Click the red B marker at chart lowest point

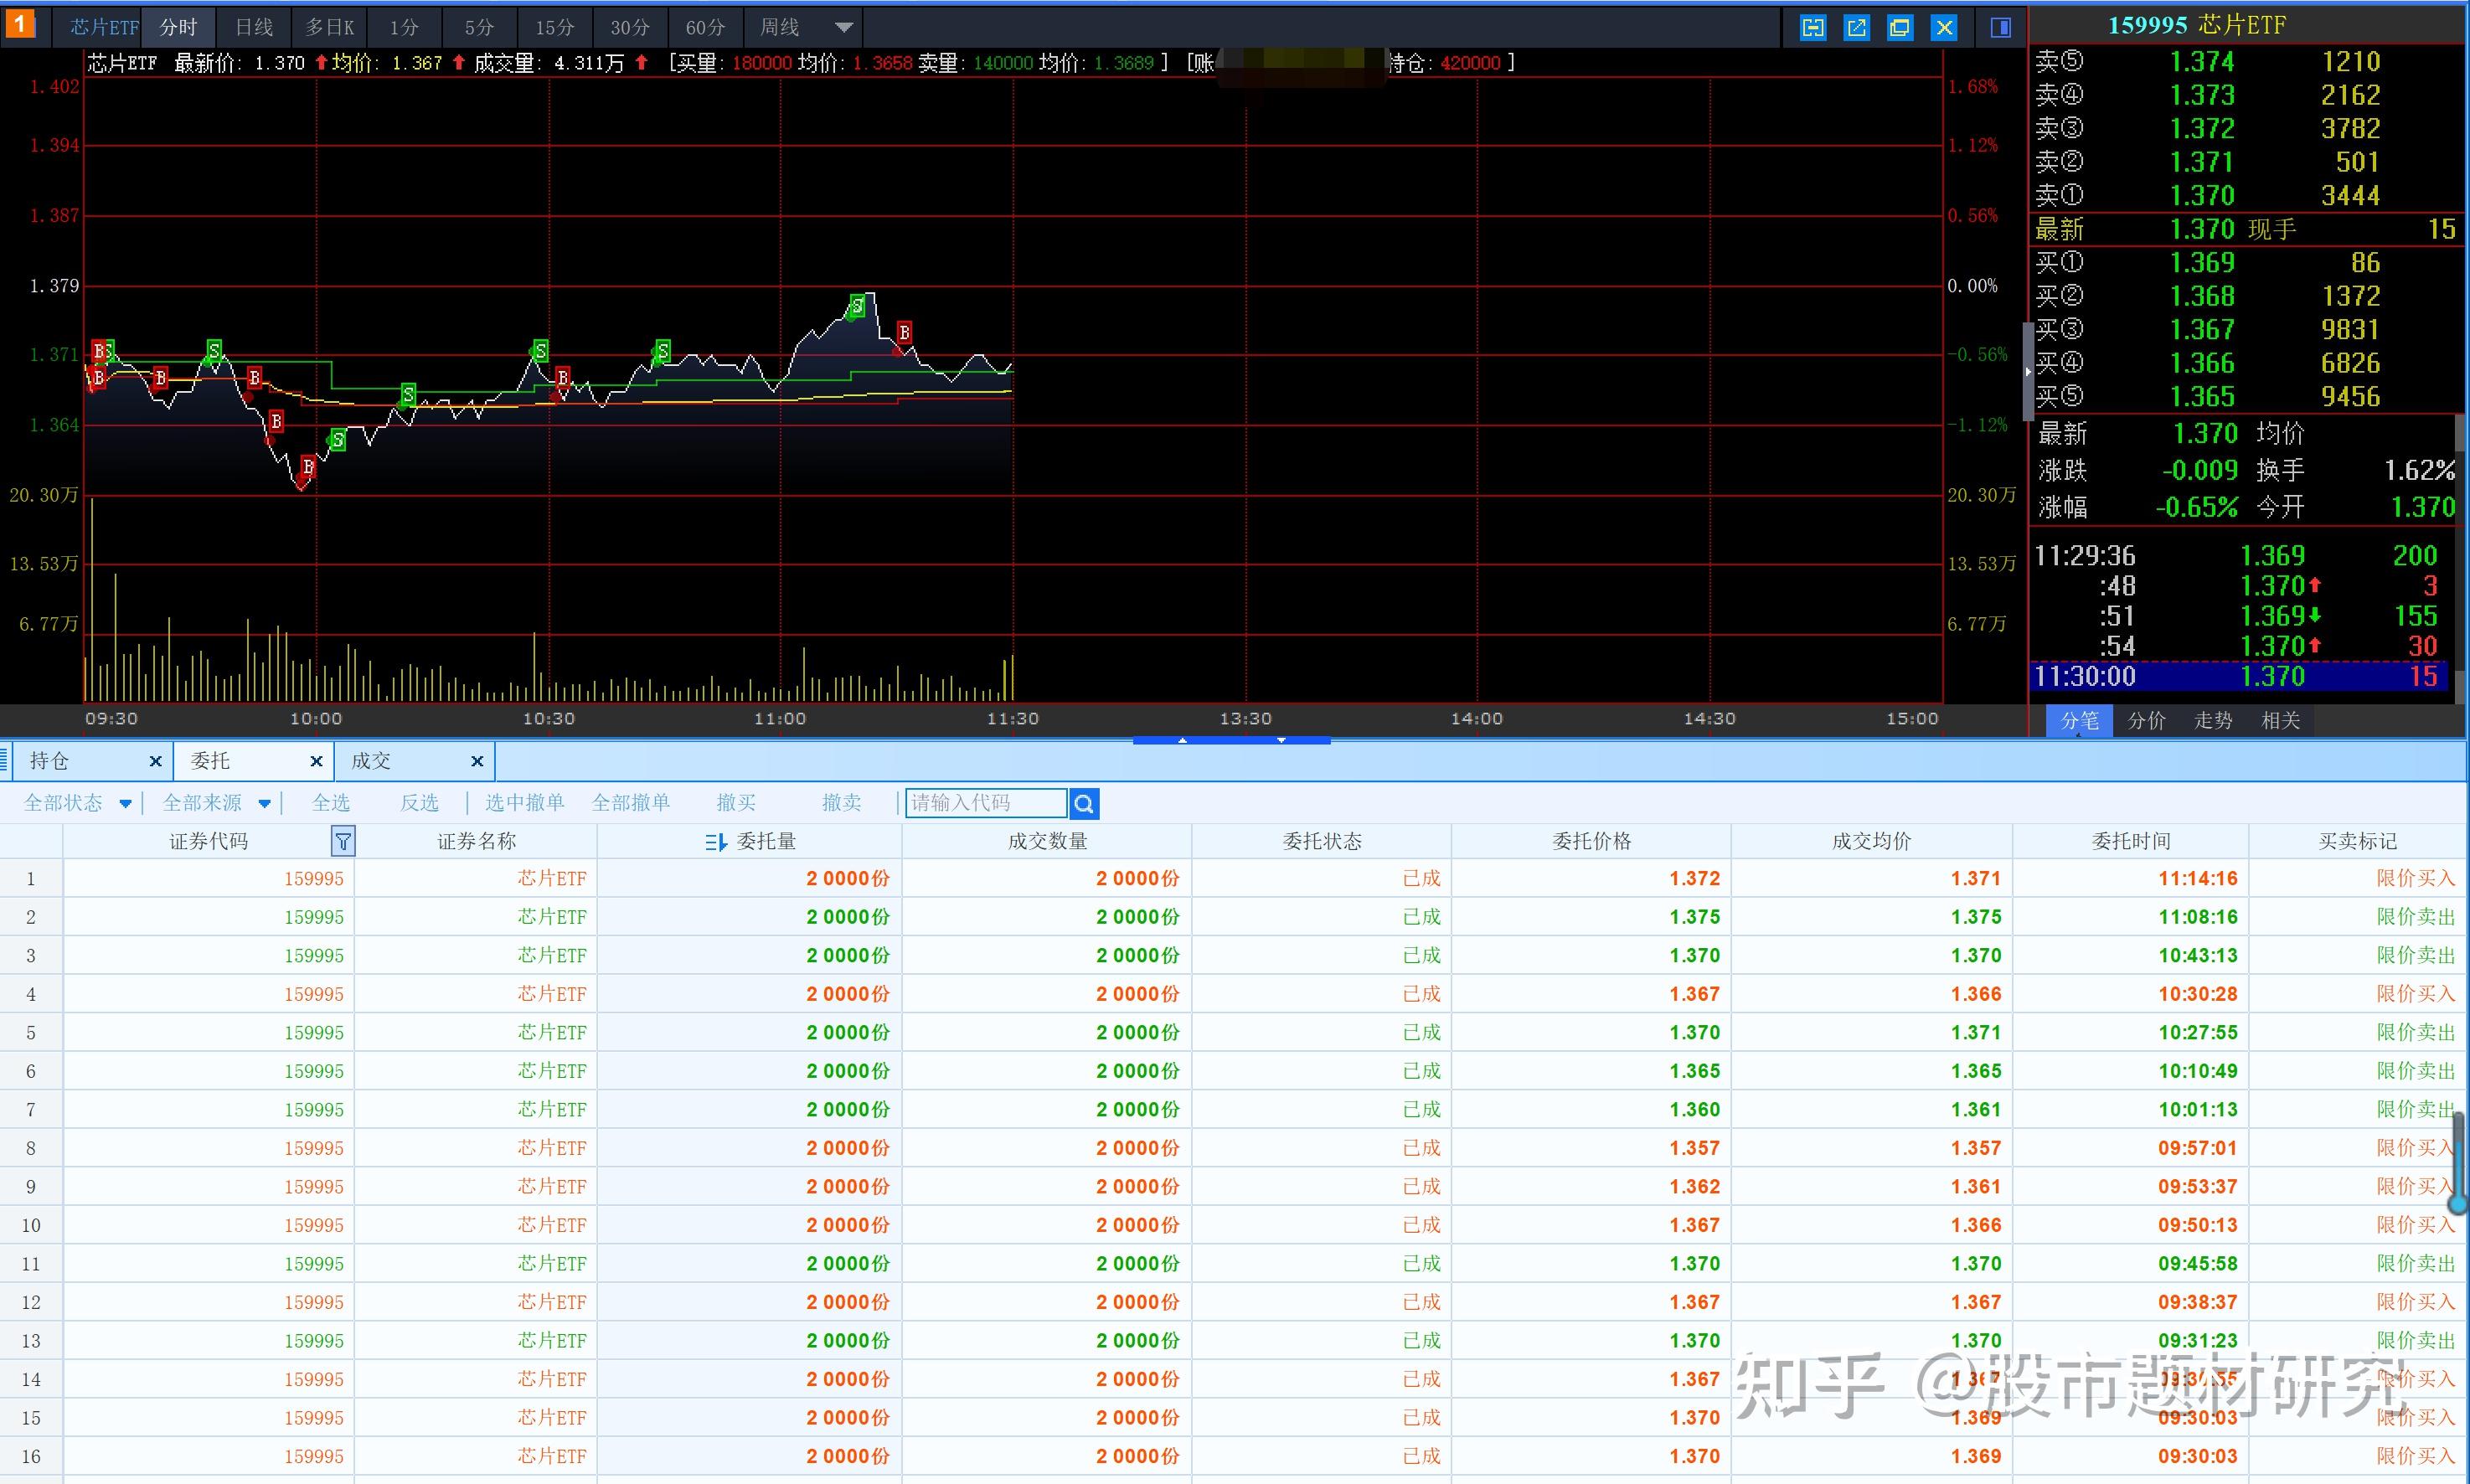tap(308, 467)
